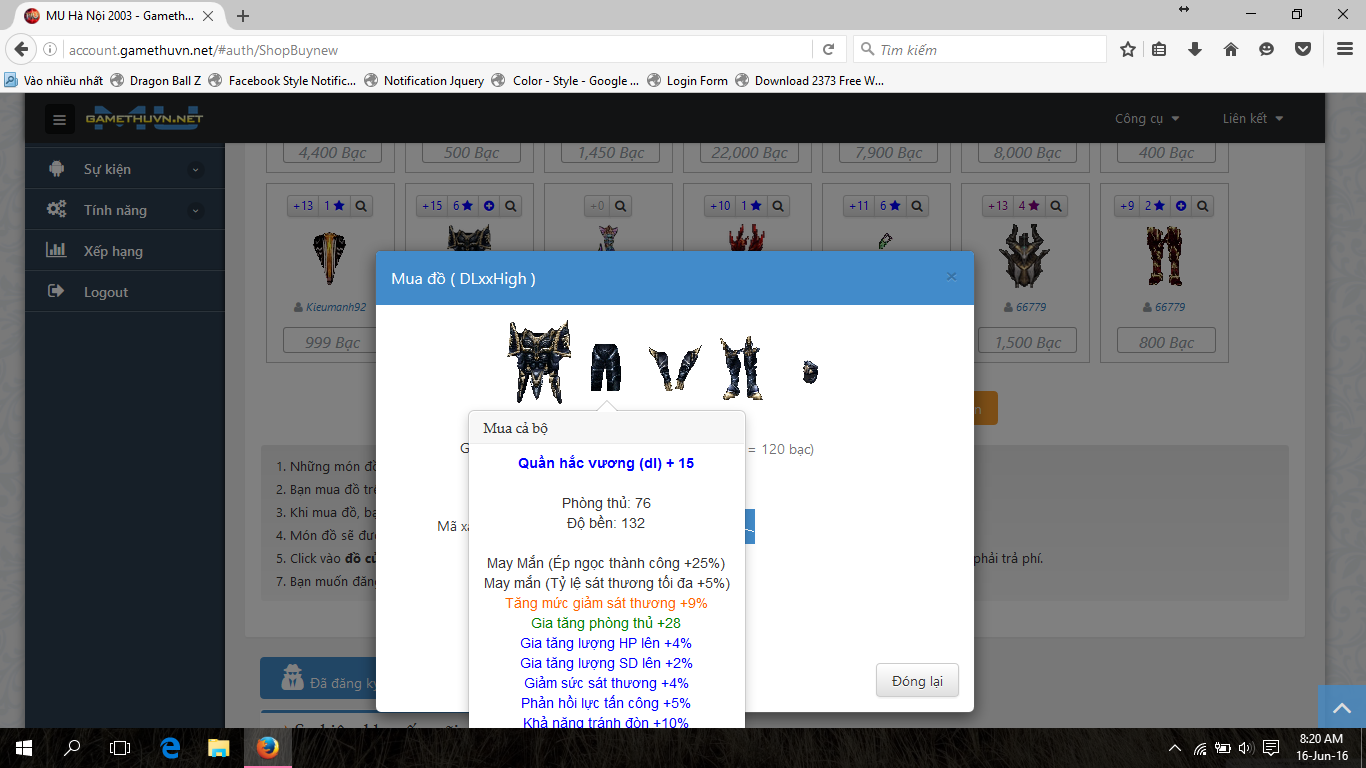Click the magnifier icon on the +13 4-star item
Viewport: 1366px width, 768px height.
(1055, 206)
